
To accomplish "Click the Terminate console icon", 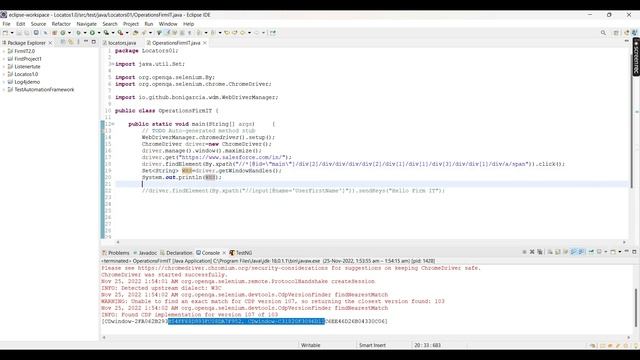I will tap(524, 252).
